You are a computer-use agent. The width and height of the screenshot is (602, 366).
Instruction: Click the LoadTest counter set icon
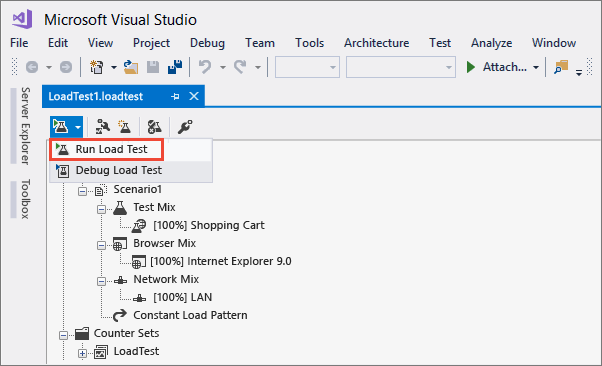coord(101,352)
